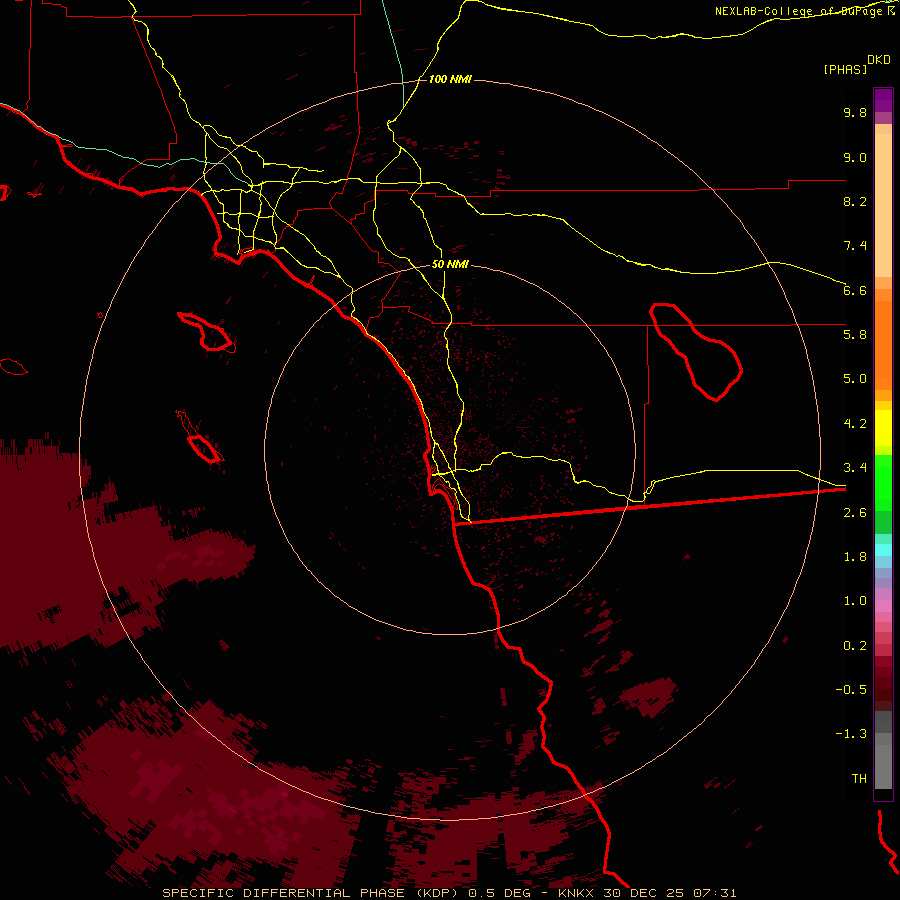Select the -1.3 scale value
900x900 pixels.
[851, 734]
